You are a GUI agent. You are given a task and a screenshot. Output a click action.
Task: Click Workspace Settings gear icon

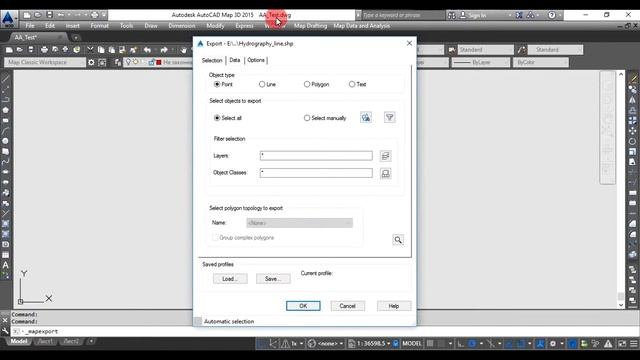91,62
